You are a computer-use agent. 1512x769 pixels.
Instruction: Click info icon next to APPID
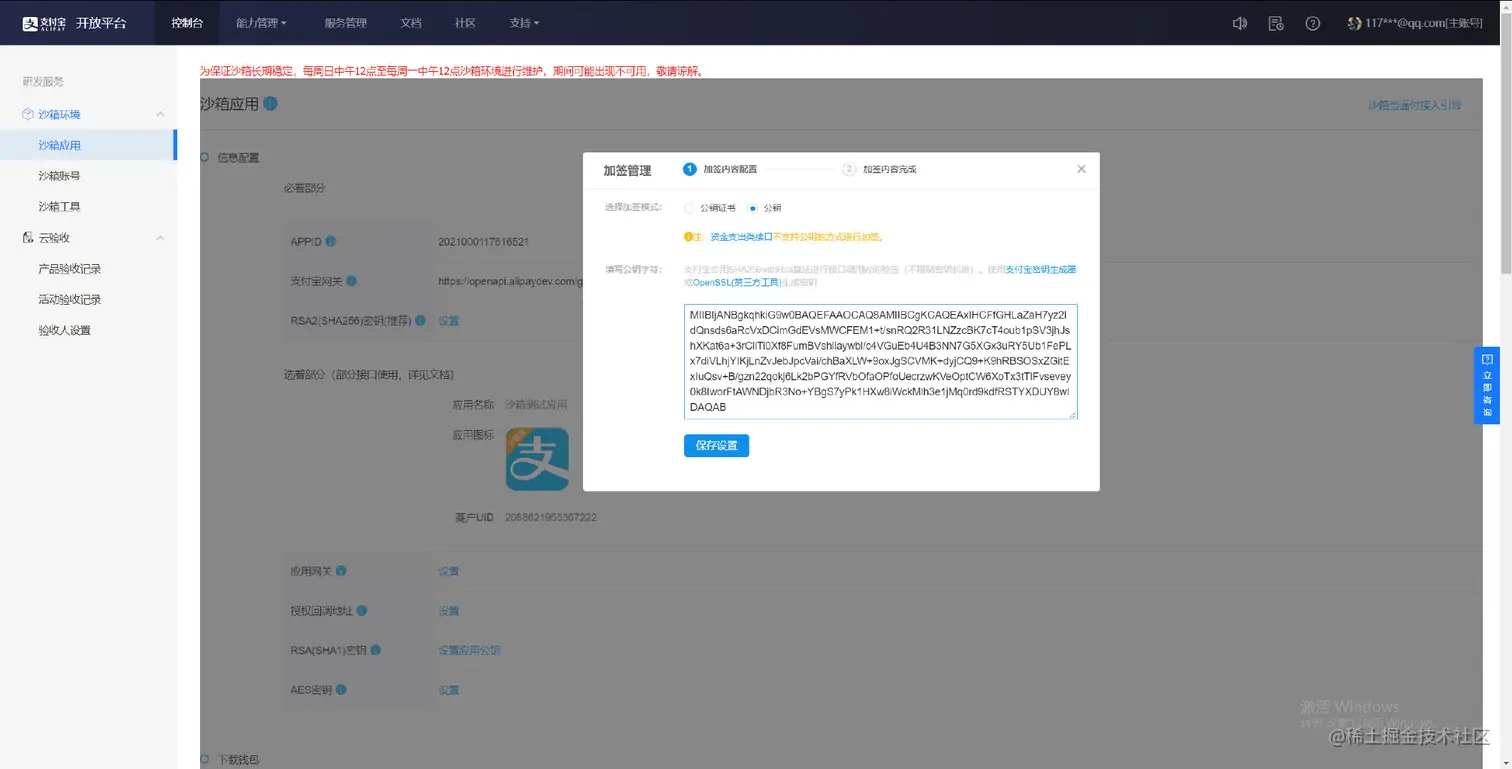pos(331,242)
